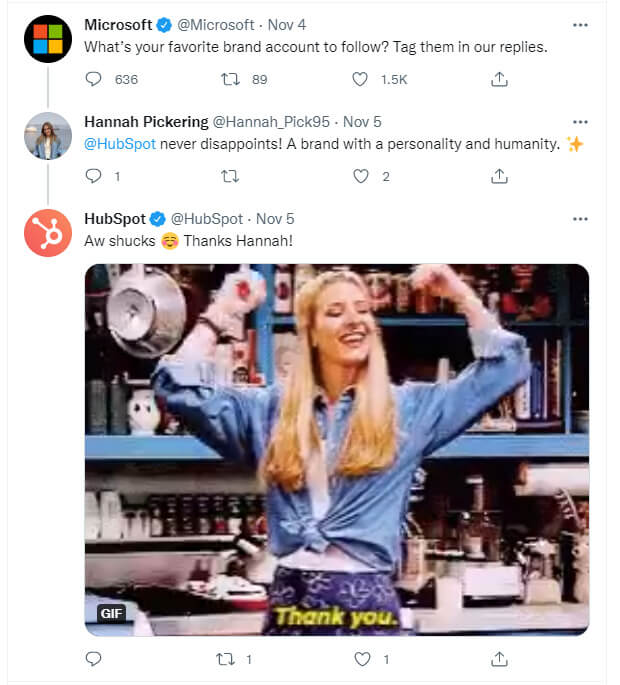Screen dimensions: 620x685
Task: Share Hannah Pickering's tweet
Action: (499, 176)
